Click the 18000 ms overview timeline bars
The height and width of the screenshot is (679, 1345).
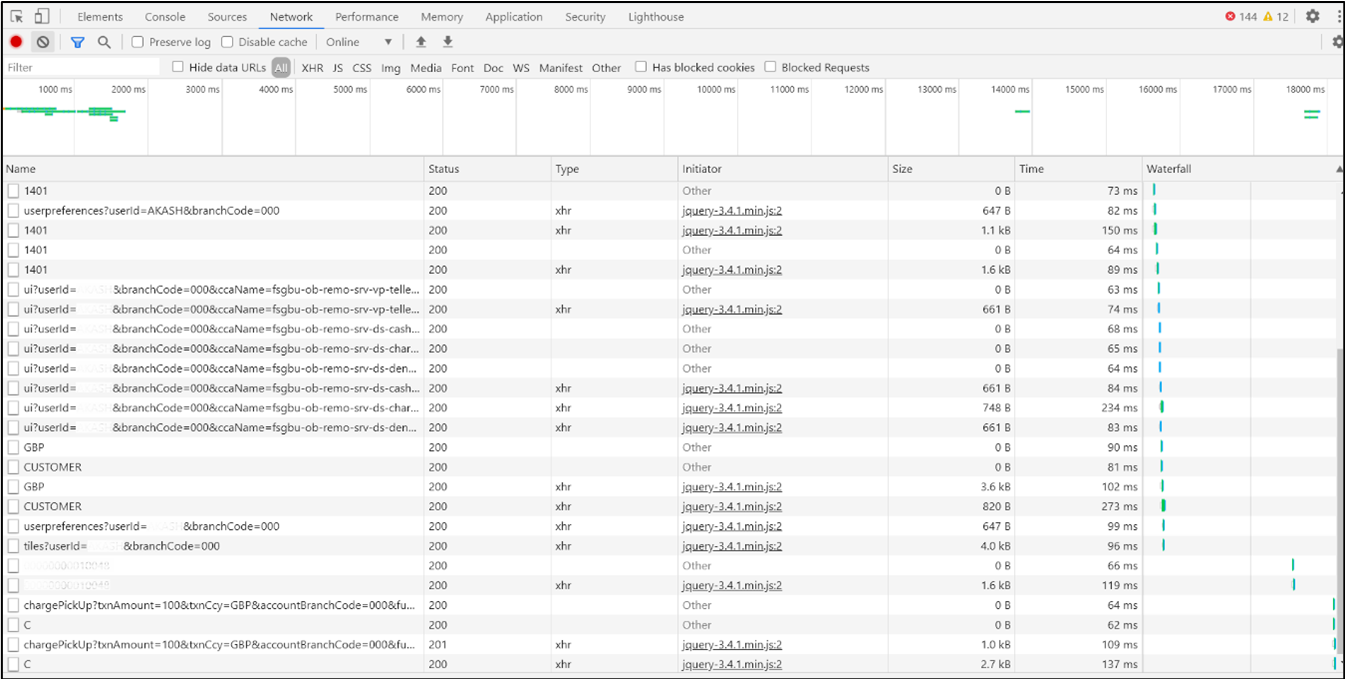(x=1311, y=115)
